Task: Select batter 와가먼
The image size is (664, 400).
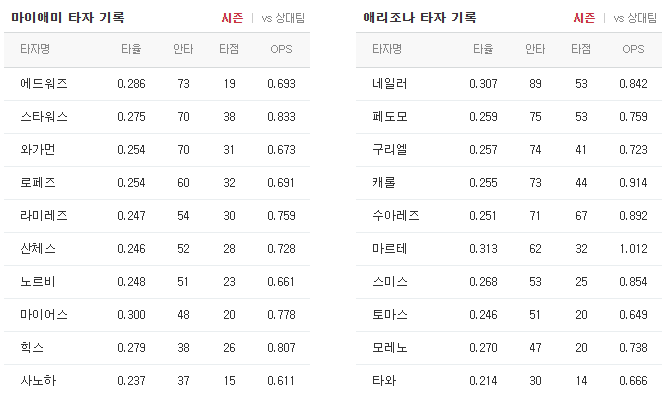Action: click(x=38, y=149)
